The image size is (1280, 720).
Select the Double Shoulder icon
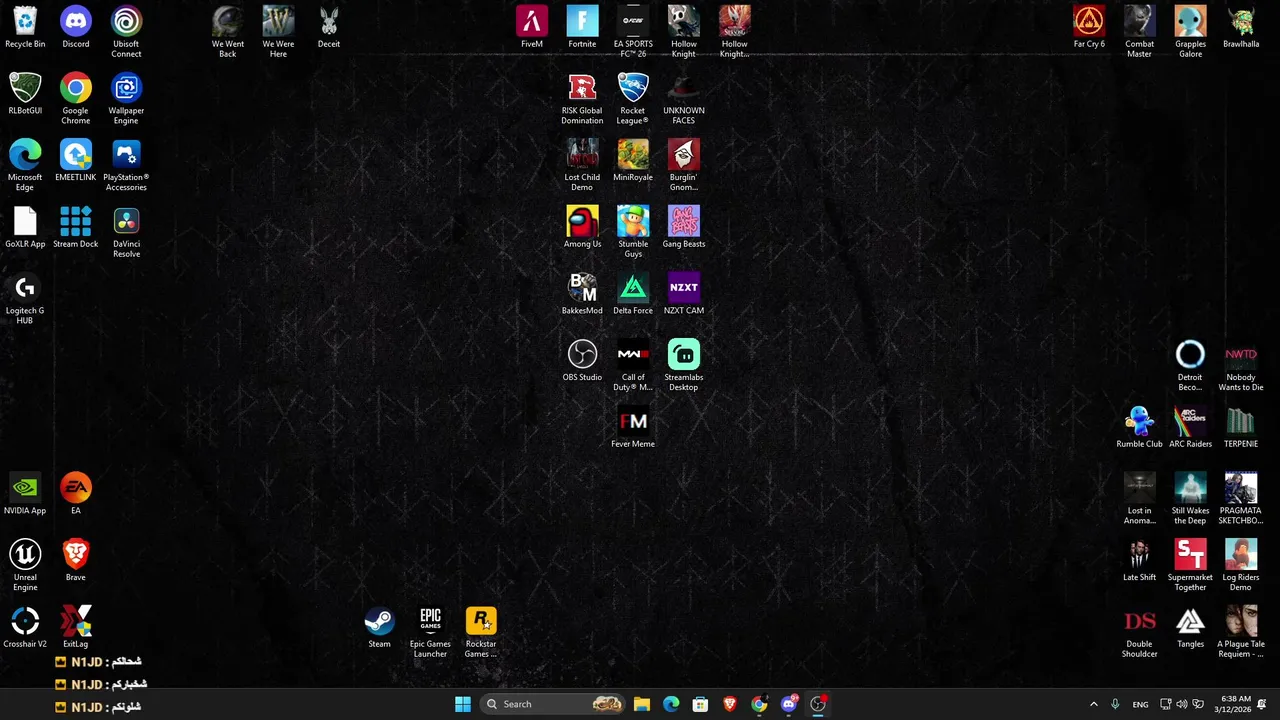1140,633
